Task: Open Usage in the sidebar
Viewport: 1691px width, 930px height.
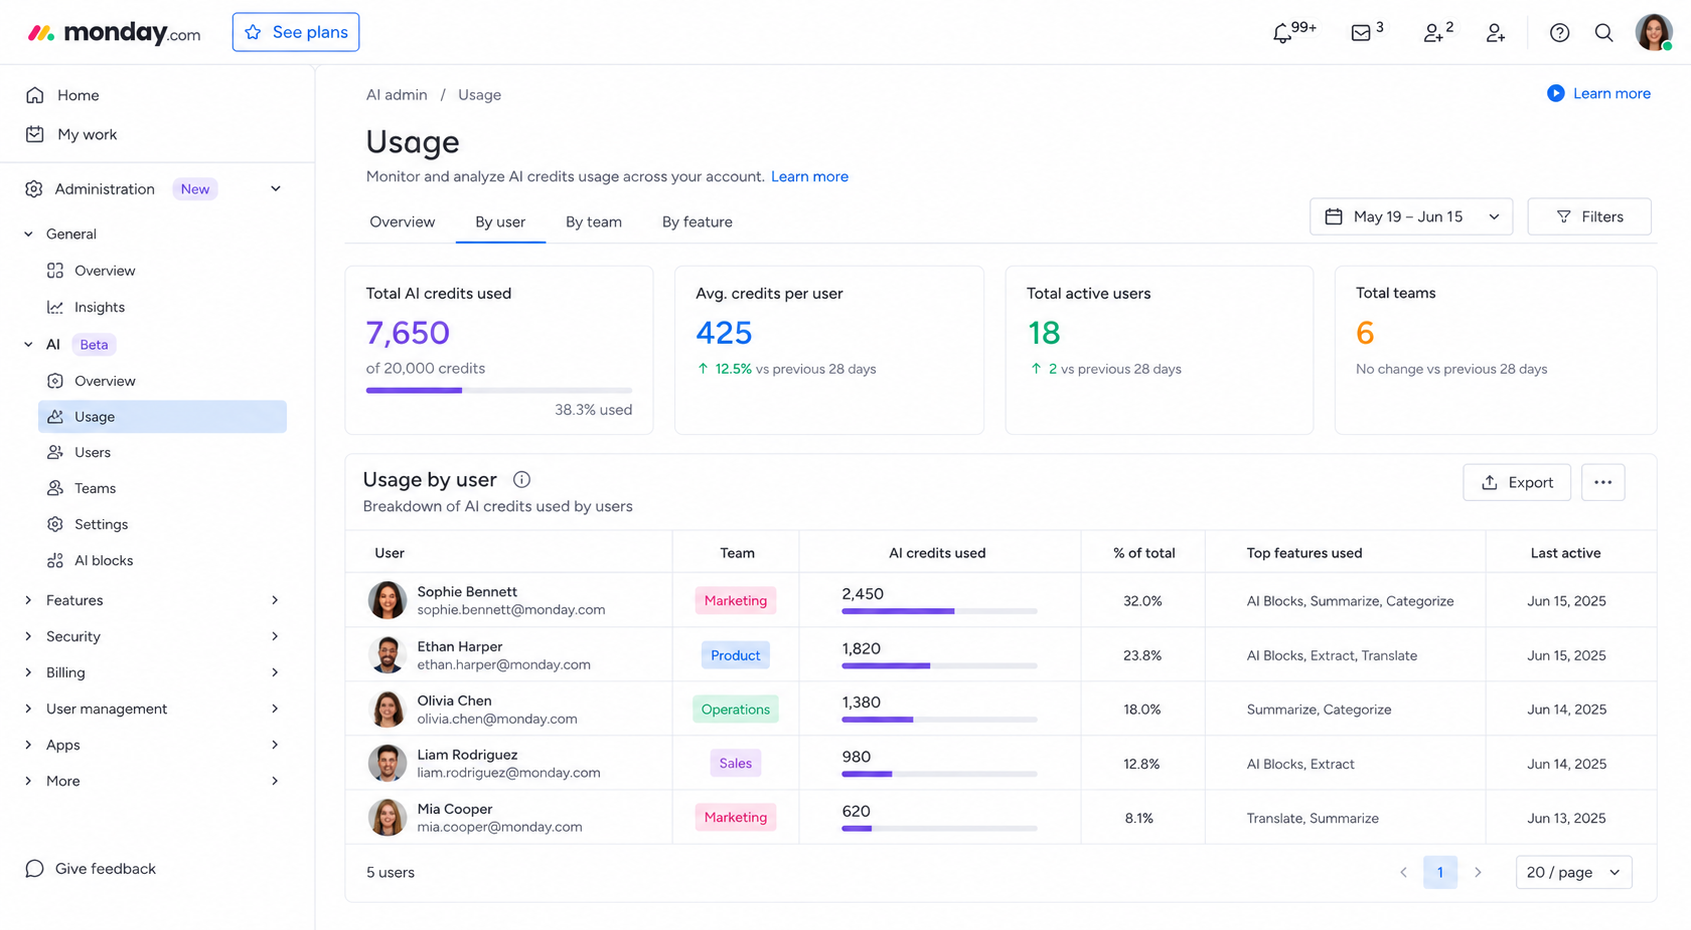Action: coord(162,417)
